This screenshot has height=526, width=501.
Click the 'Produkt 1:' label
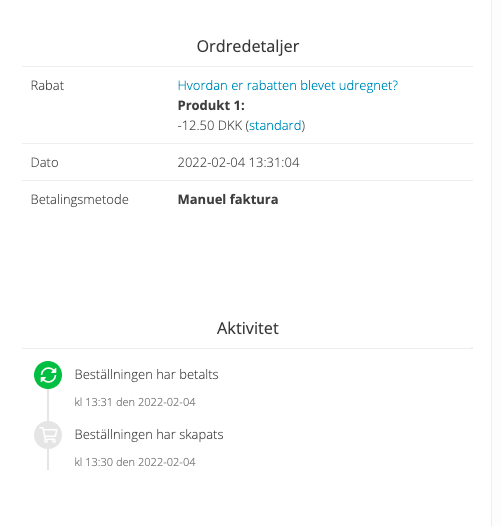click(211, 105)
